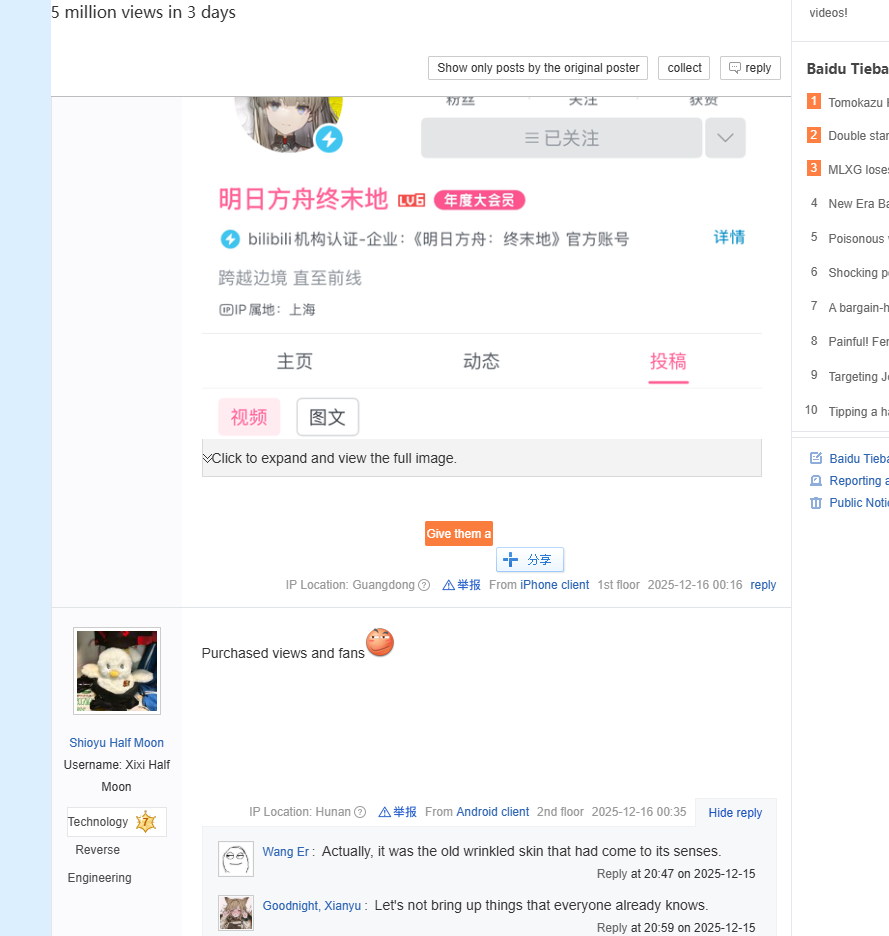Click the LV6 level badge
889x936 pixels.
click(x=411, y=200)
